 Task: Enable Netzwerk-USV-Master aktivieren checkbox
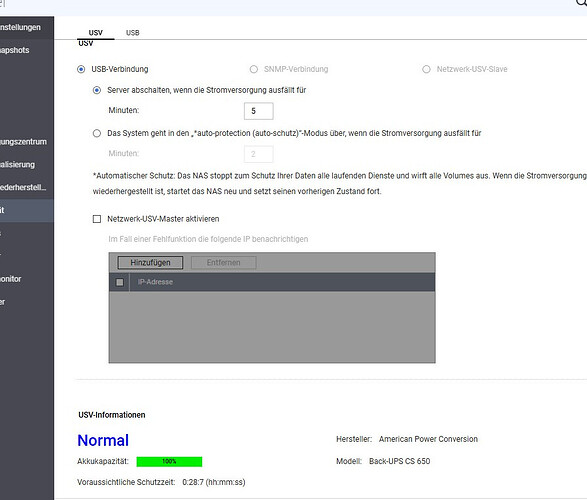(97, 219)
